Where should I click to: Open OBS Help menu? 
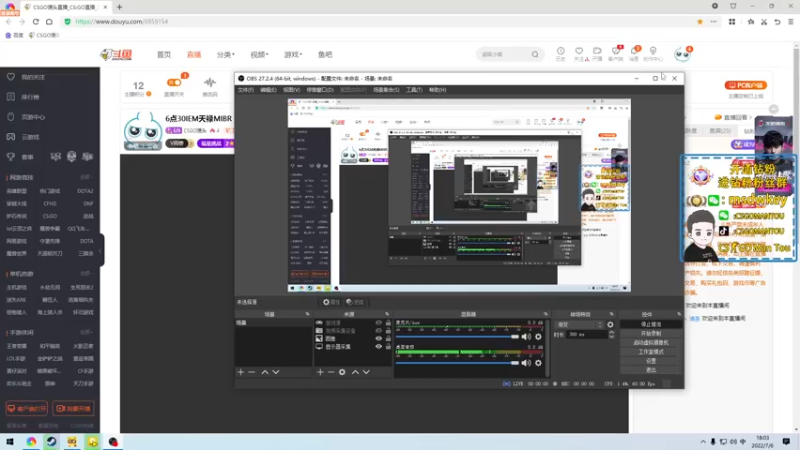pos(437,90)
